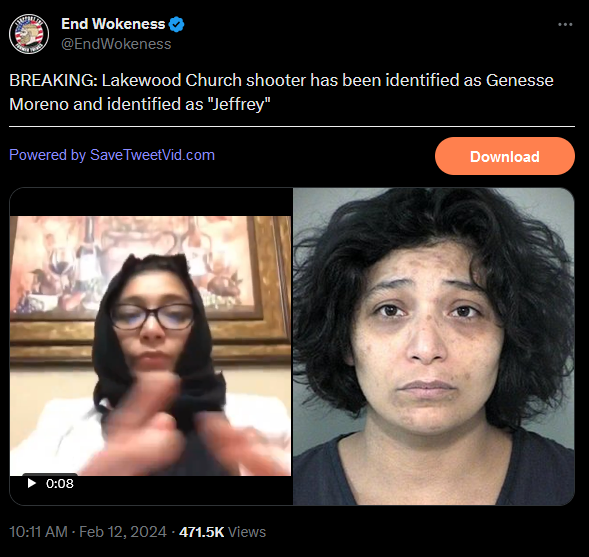
Task: Click the 10:11 AM timestamp
Action: (38, 532)
